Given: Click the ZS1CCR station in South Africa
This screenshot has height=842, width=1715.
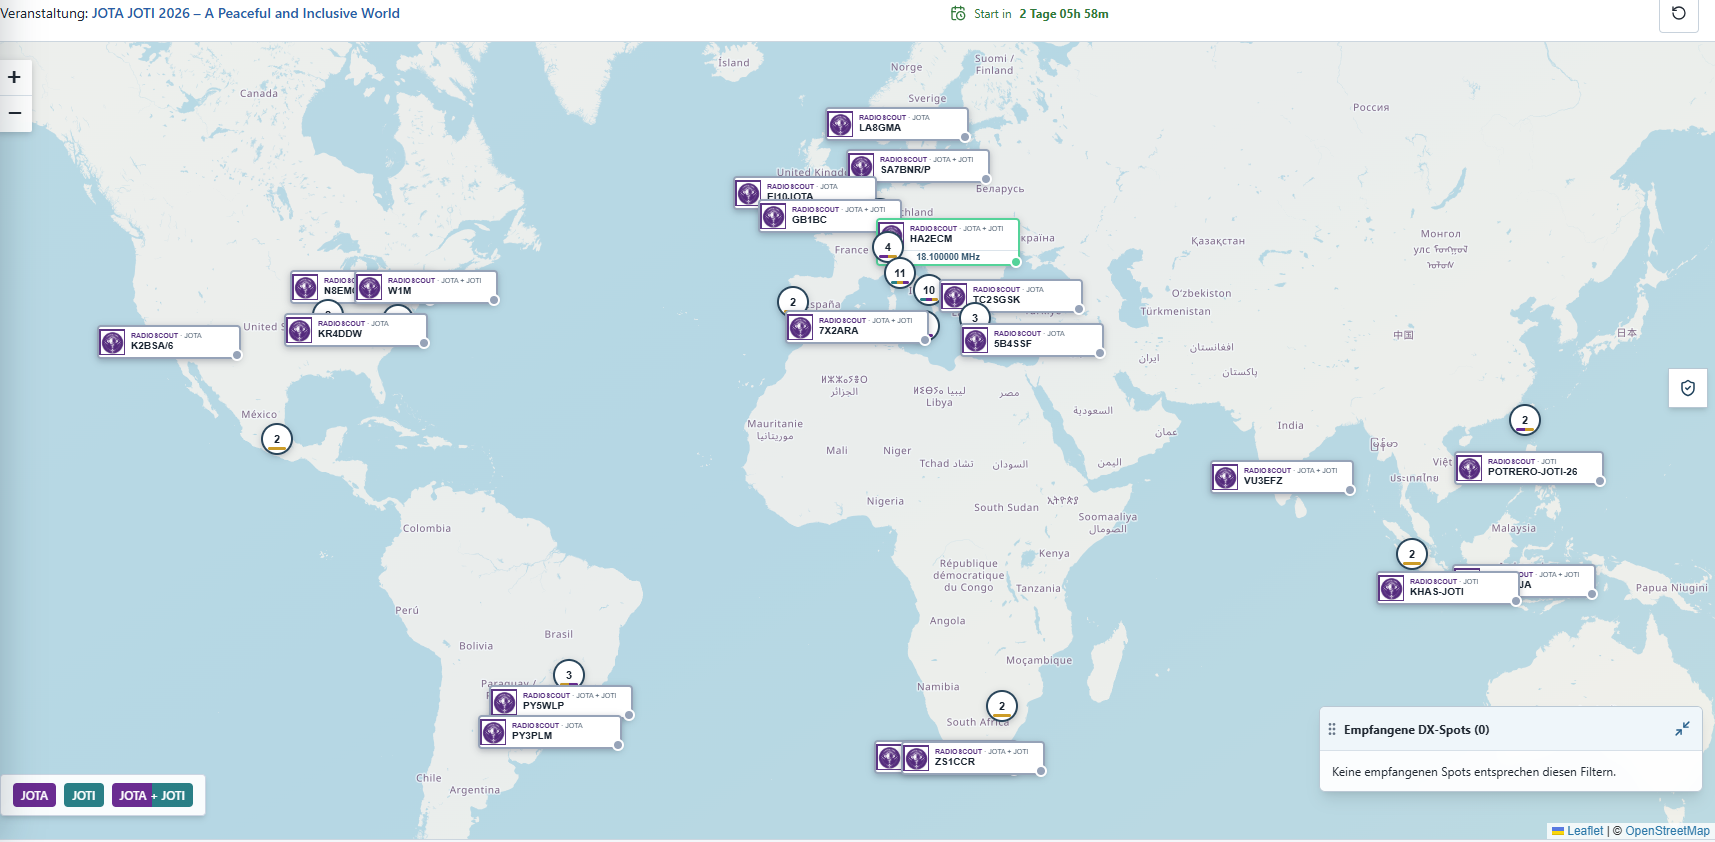Looking at the screenshot, I should click(x=973, y=758).
